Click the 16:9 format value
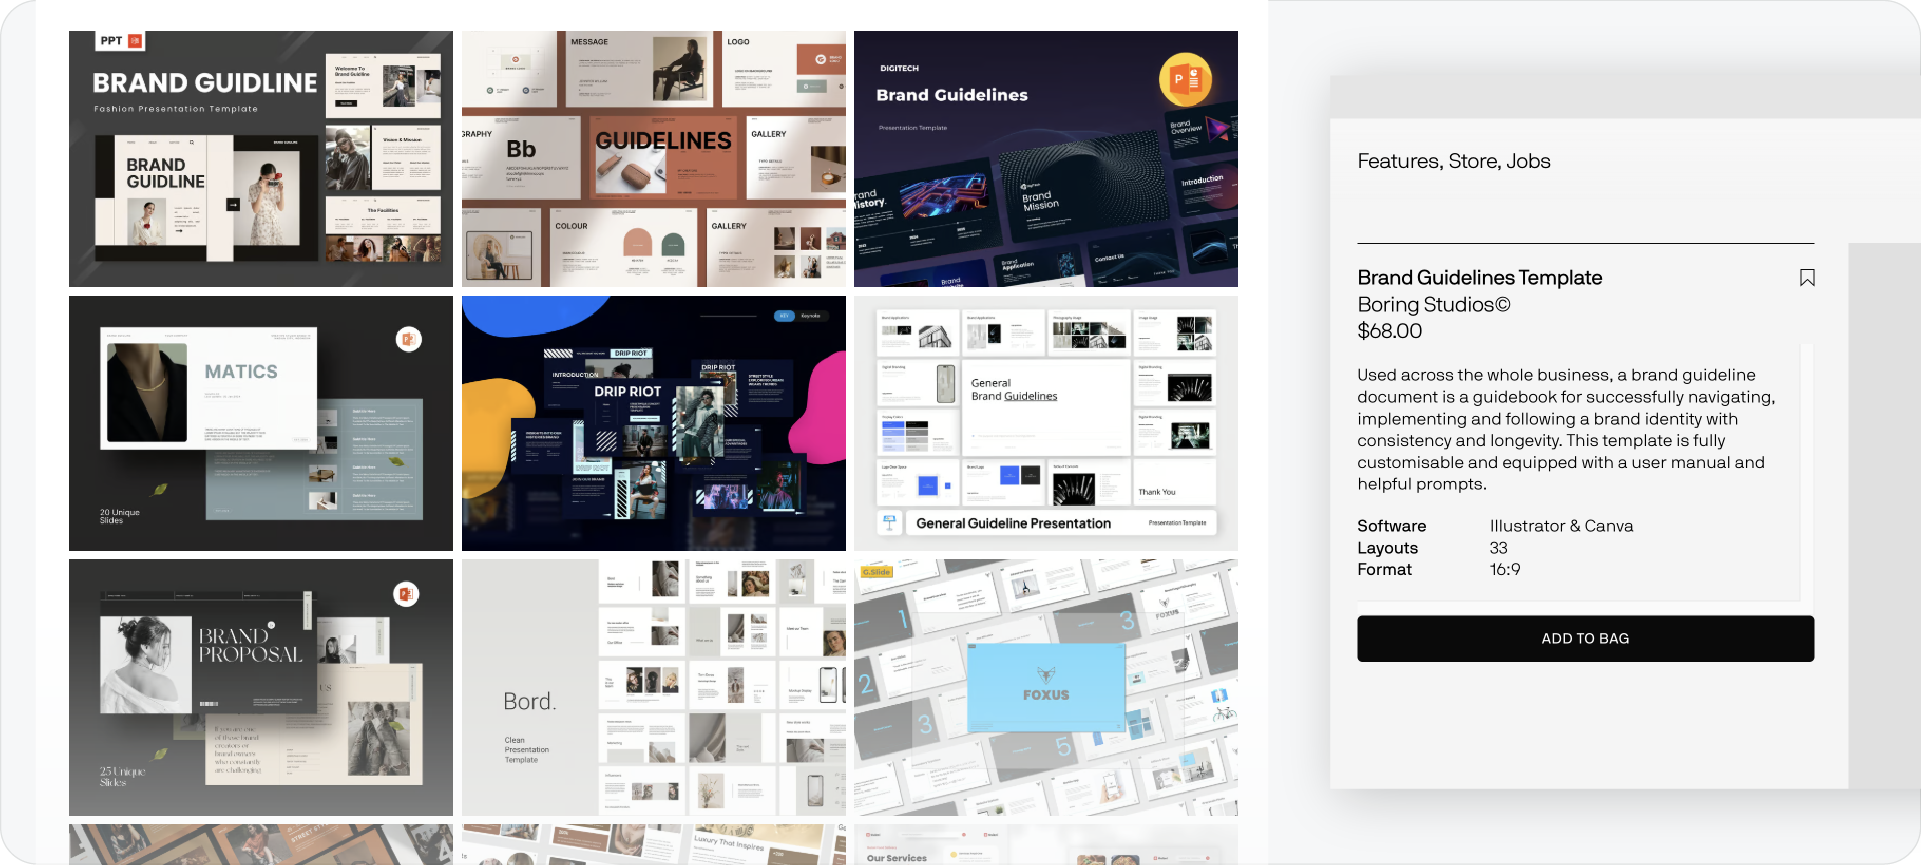The image size is (1921, 865). point(1505,570)
